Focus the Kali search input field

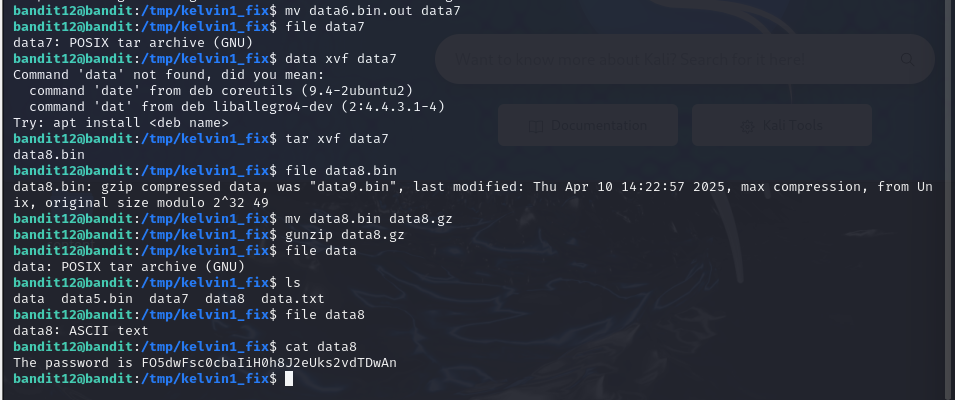coord(685,59)
